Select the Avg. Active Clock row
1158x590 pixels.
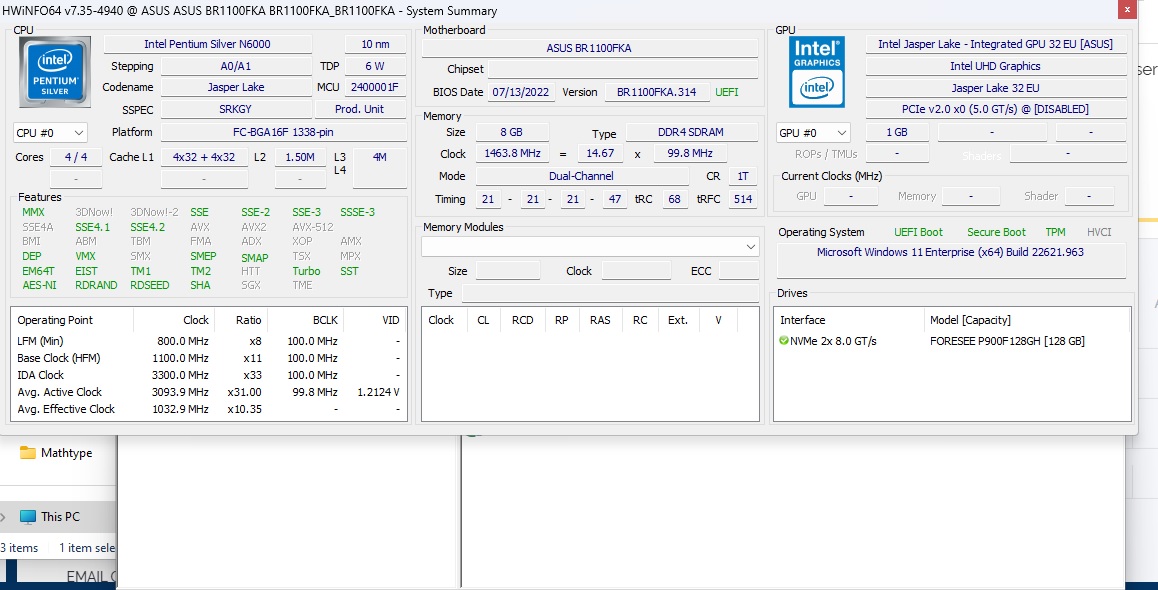click(209, 392)
